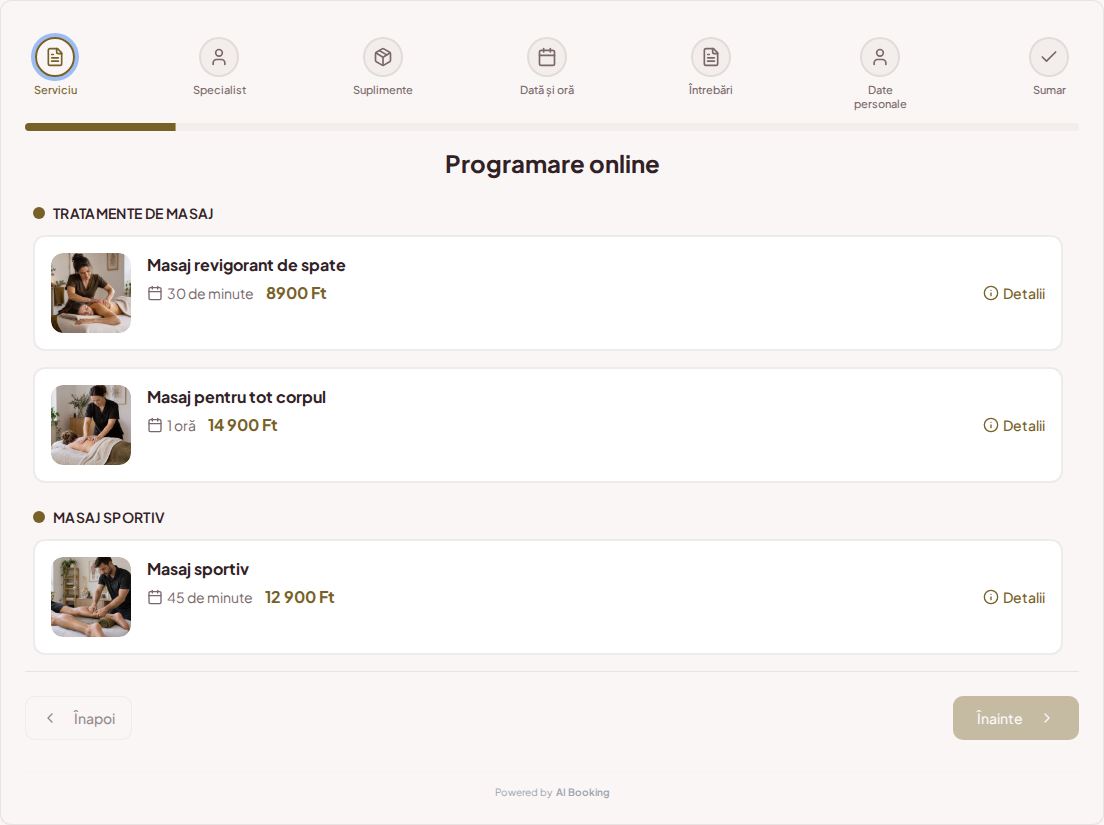Click the TRATAMENTE DE MASAJ category heading
This screenshot has height=825, width=1104.
point(133,214)
